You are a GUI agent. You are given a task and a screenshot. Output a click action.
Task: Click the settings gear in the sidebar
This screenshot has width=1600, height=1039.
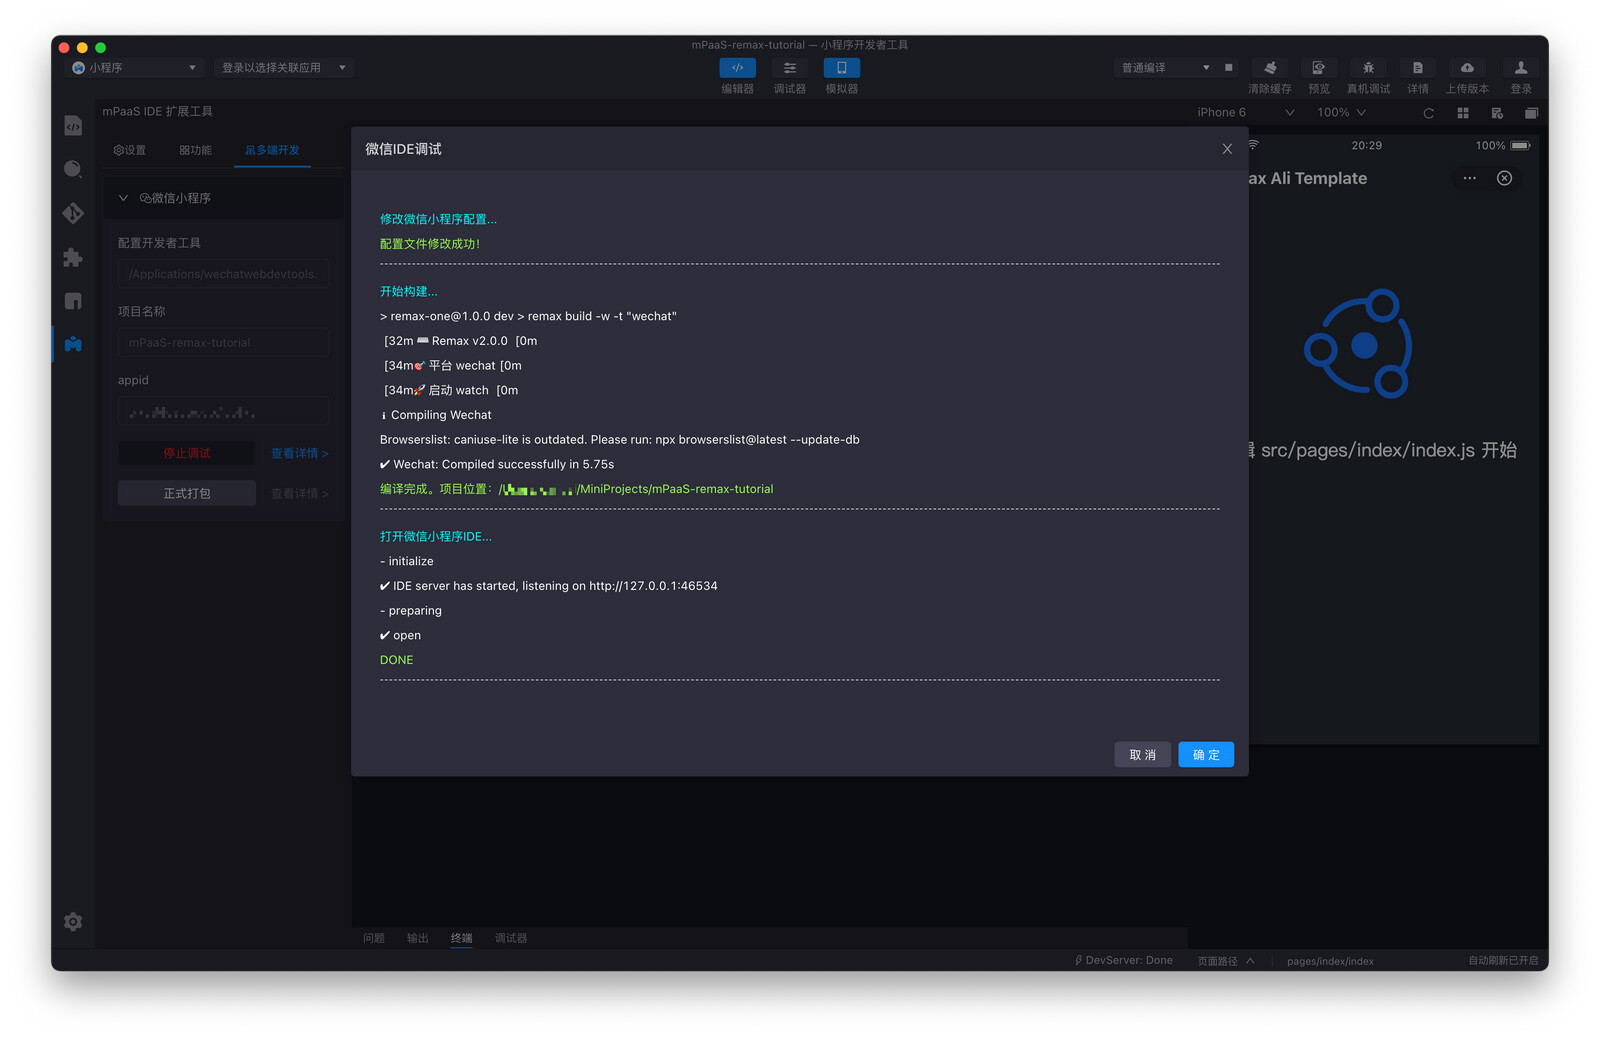(73, 921)
